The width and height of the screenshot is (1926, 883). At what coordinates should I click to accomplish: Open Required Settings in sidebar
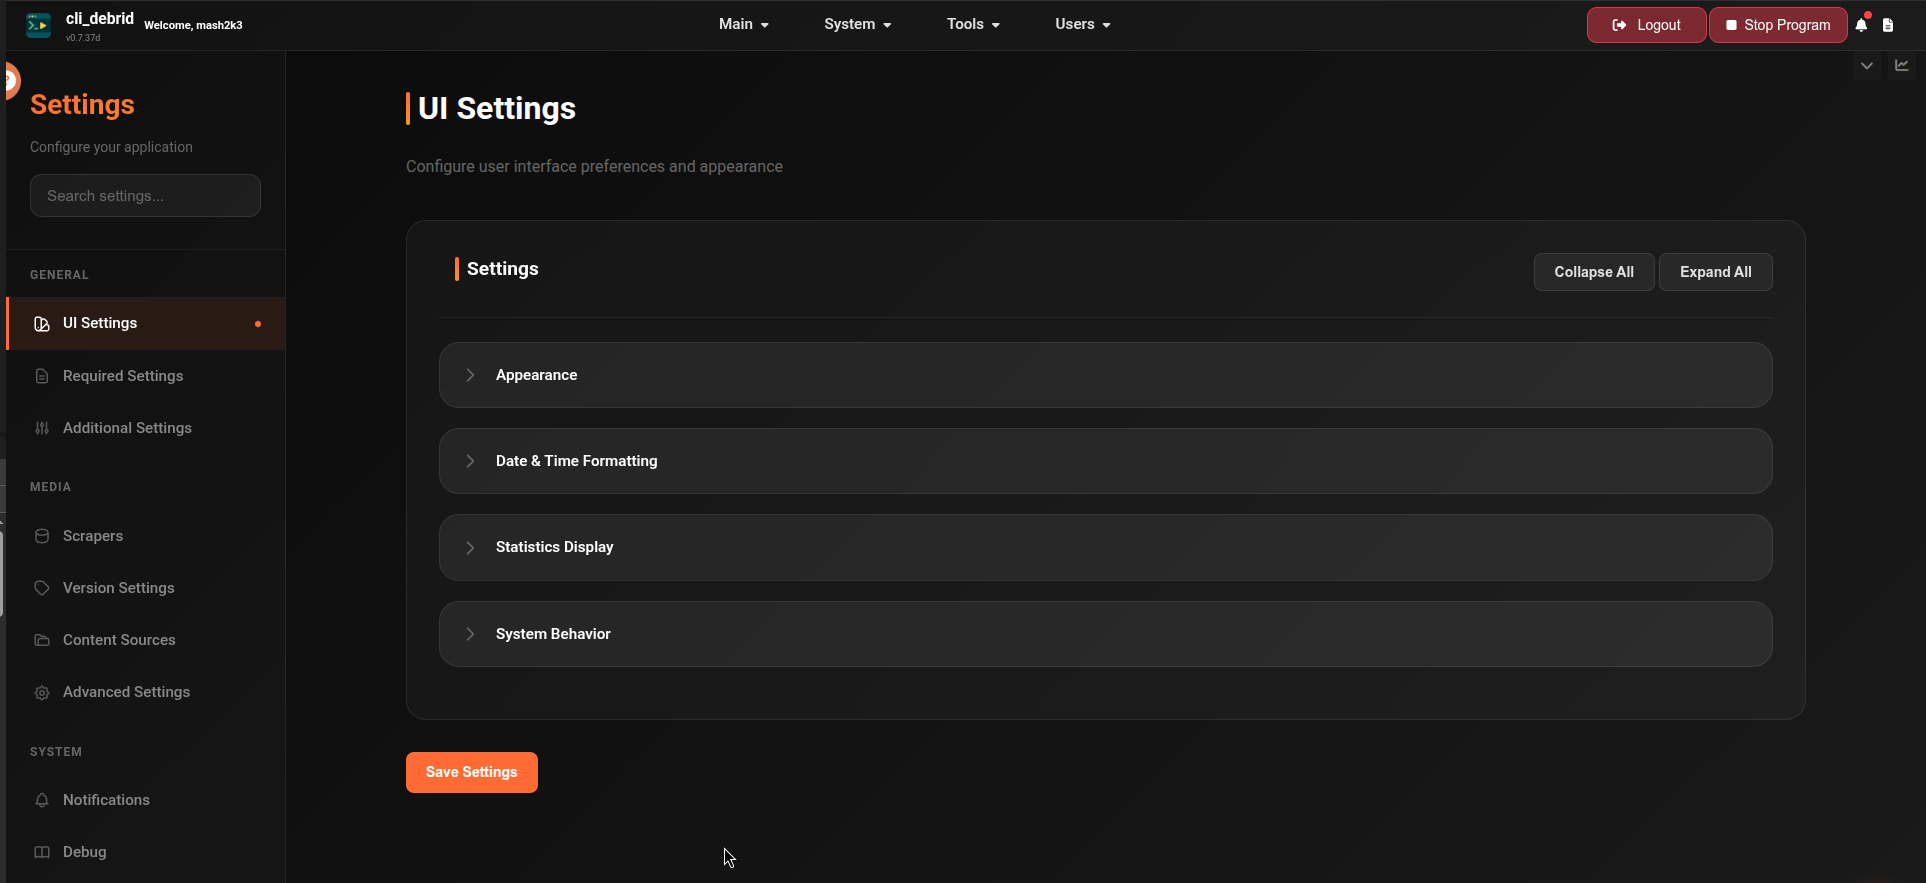pyautogui.click(x=146, y=376)
